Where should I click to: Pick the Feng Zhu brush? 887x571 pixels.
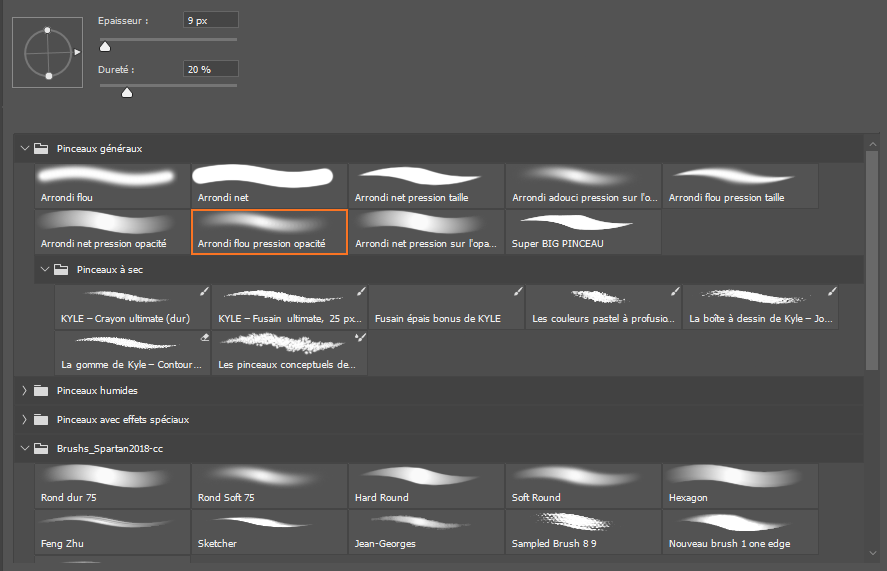[x=112, y=531]
